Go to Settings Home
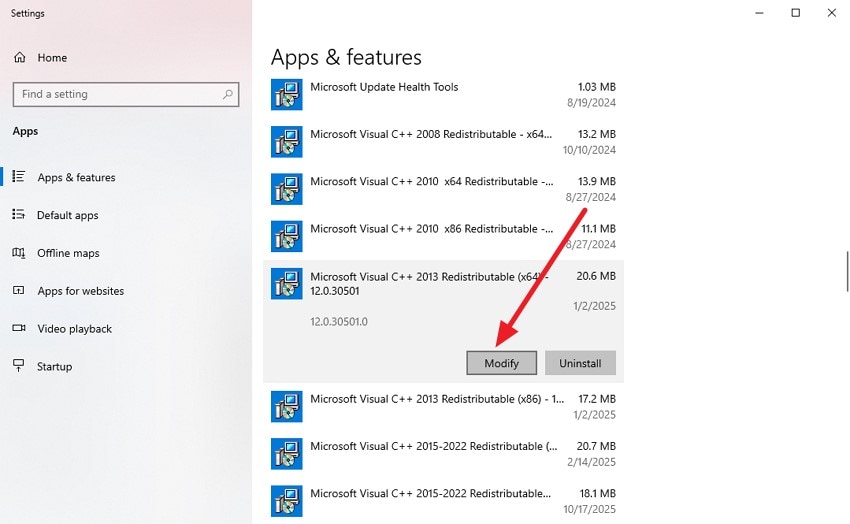 click(x=126, y=57)
